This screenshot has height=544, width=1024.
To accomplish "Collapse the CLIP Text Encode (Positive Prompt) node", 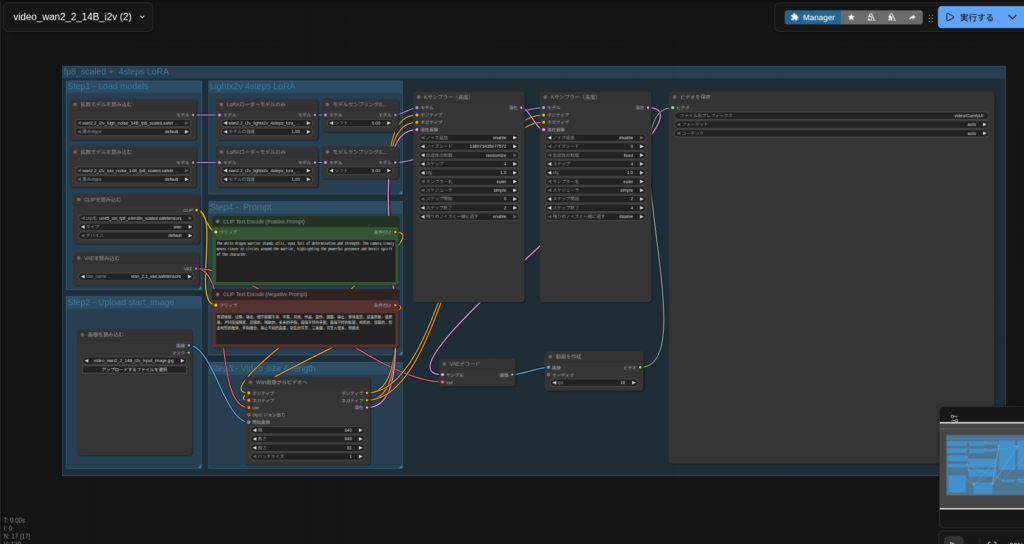I will point(217,221).
